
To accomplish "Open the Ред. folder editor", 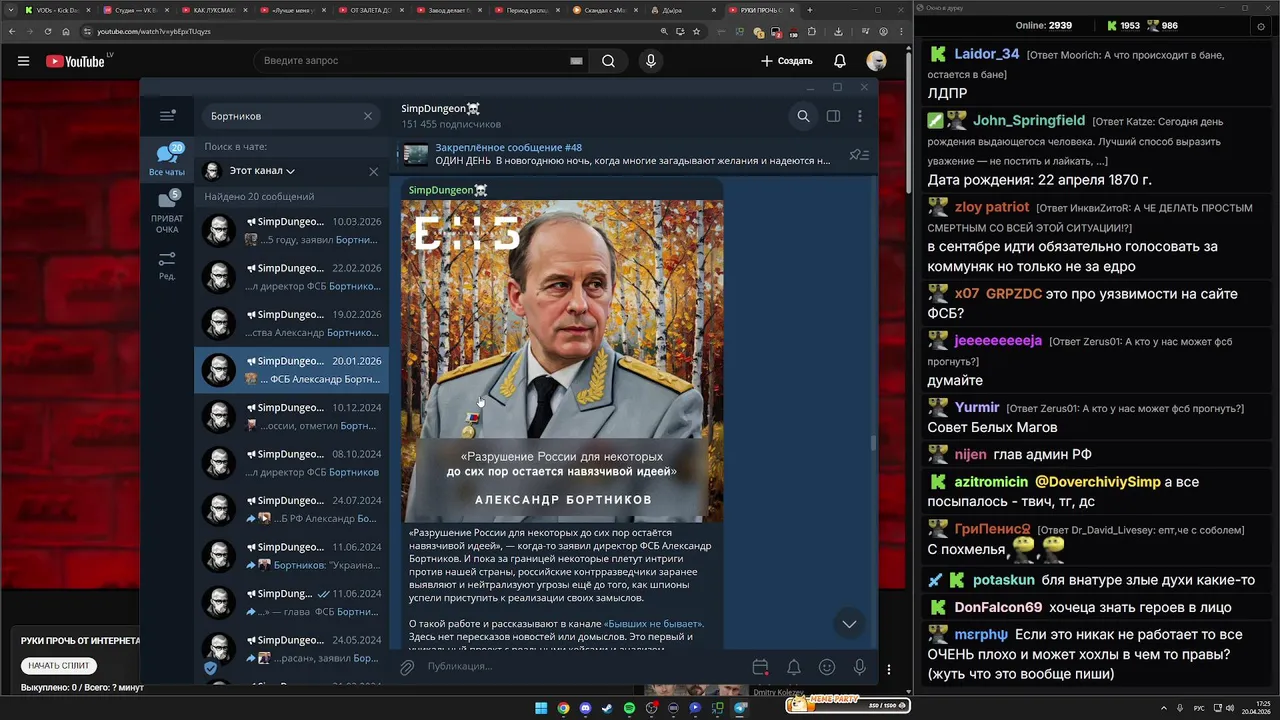I will point(167,265).
